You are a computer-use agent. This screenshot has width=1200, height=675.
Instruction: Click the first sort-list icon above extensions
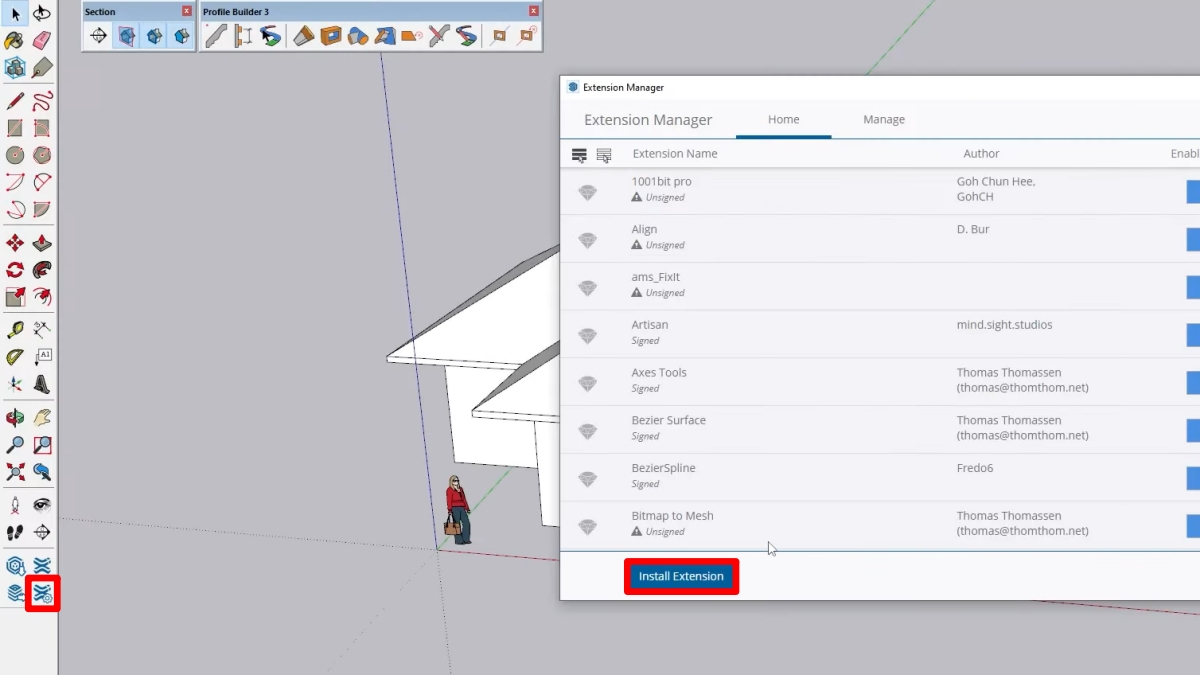[579, 155]
